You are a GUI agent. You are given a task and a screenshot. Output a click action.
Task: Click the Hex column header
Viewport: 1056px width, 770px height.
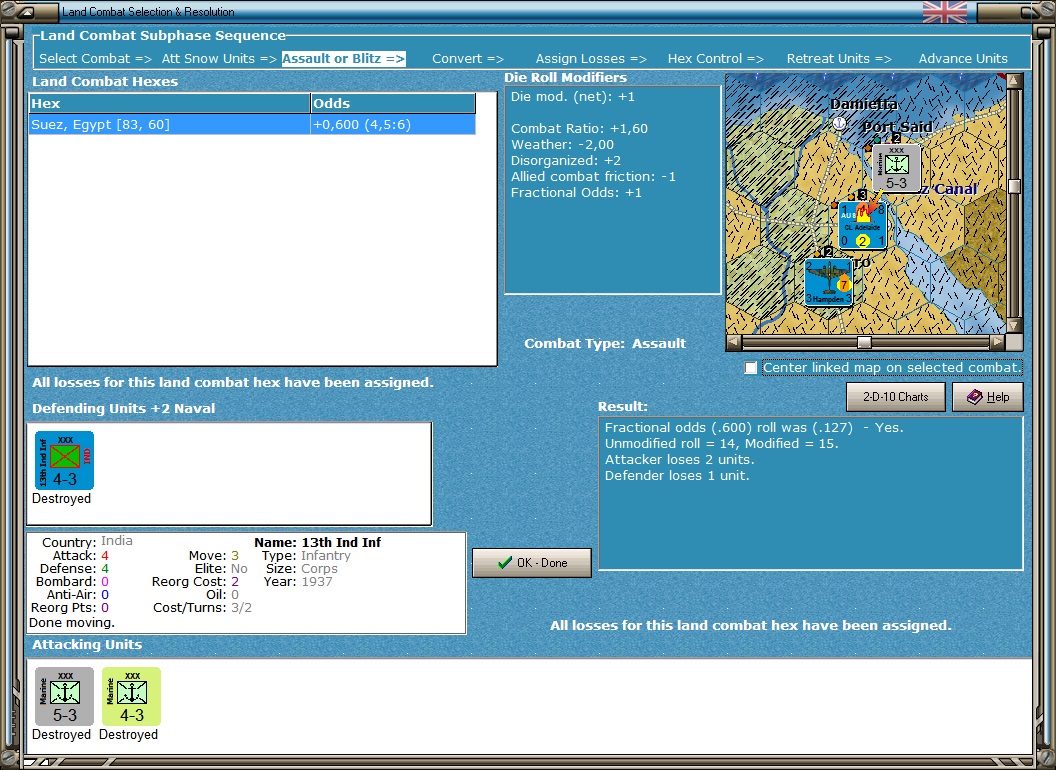[x=169, y=103]
